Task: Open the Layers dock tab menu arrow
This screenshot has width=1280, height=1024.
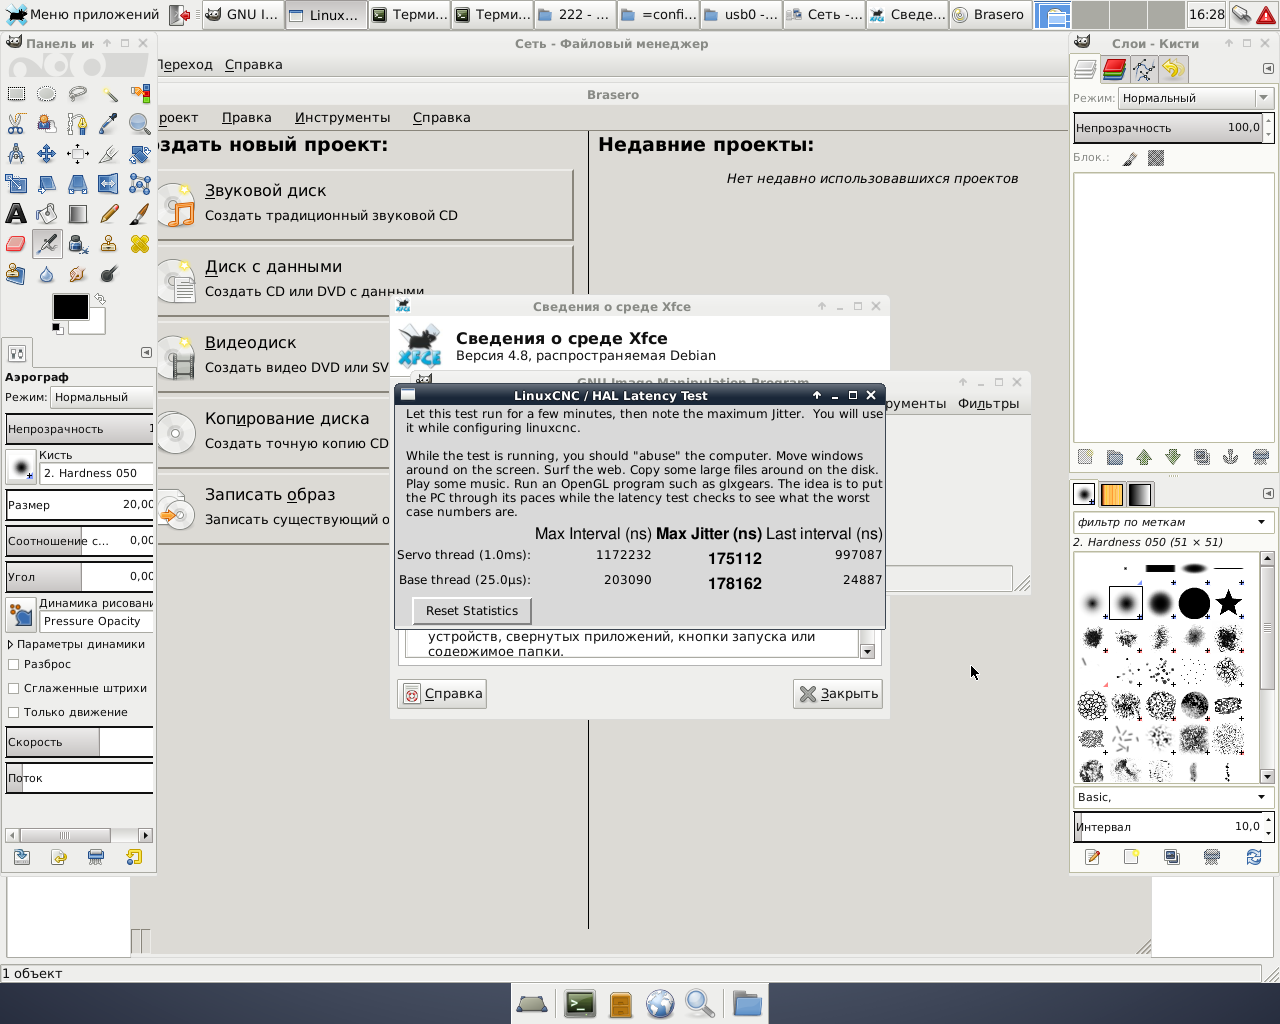Action: (x=1268, y=69)
